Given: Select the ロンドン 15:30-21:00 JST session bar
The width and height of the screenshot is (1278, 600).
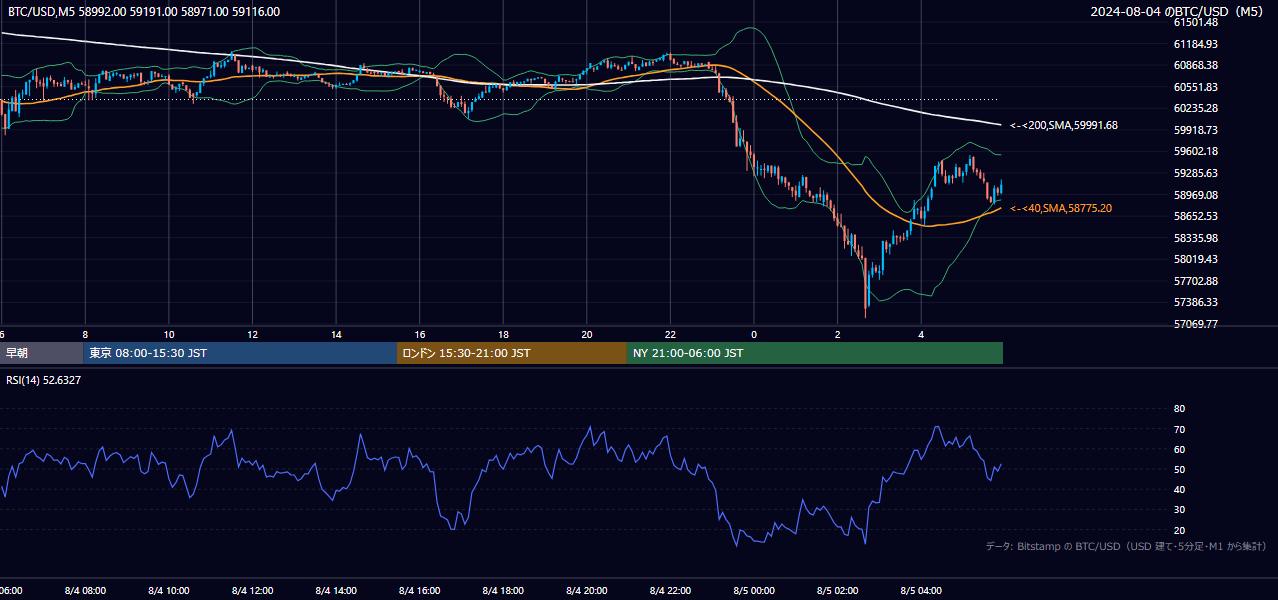Looking at the screenshot, I should pos(512,353).
